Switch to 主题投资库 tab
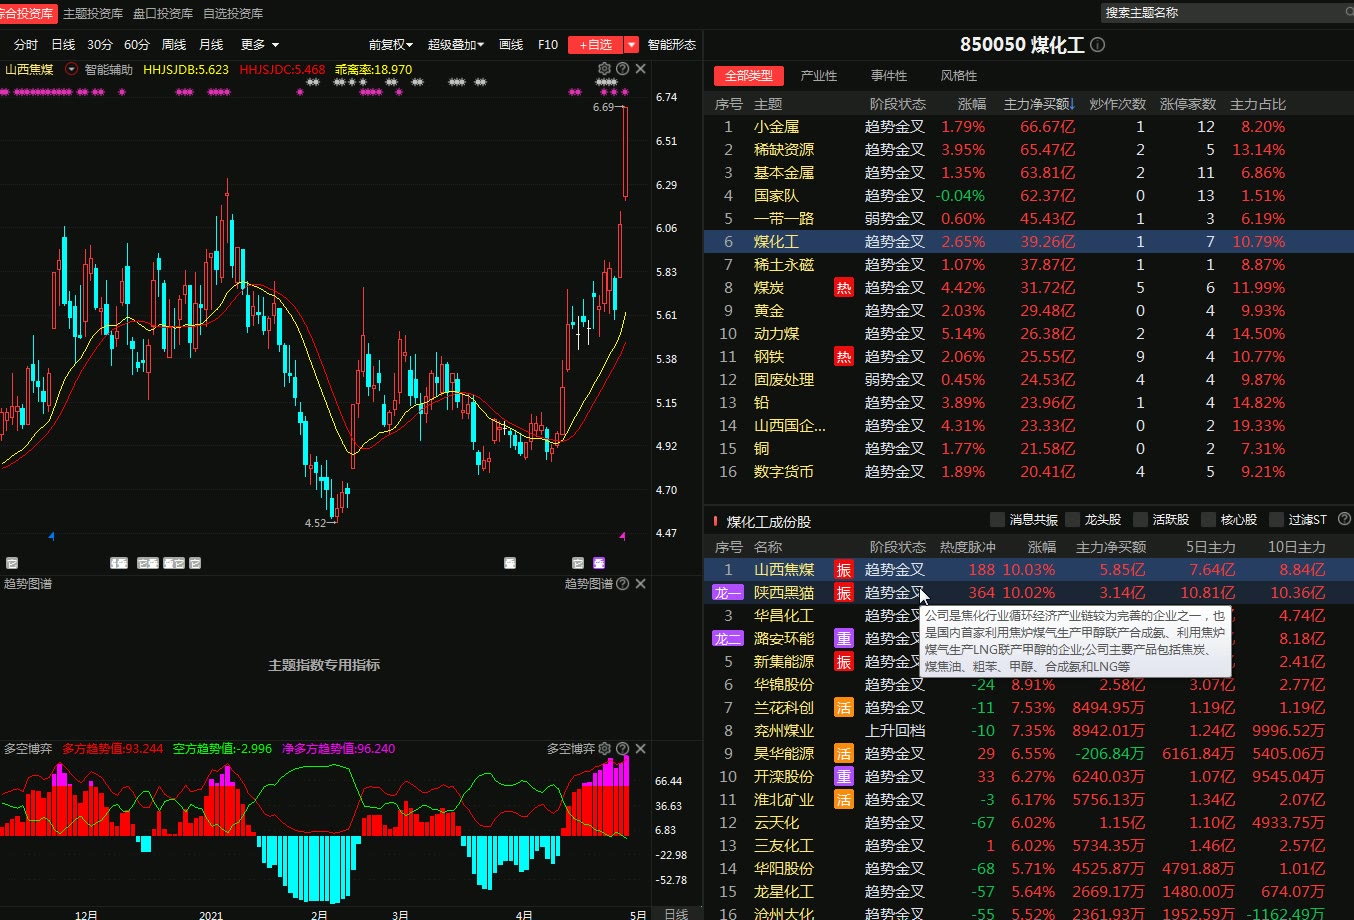The height and width of the screenshot is (920, 1354). tap(93, 14)
